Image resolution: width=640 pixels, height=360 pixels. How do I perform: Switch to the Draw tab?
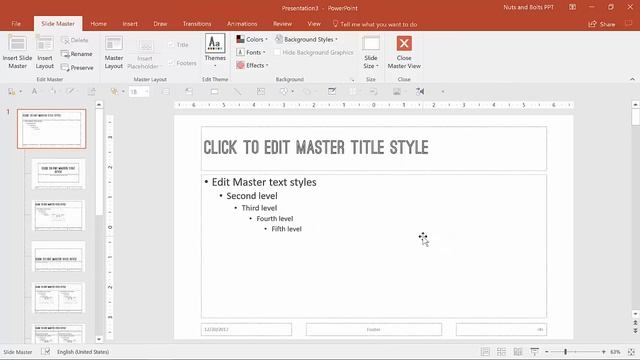[160, 24]
